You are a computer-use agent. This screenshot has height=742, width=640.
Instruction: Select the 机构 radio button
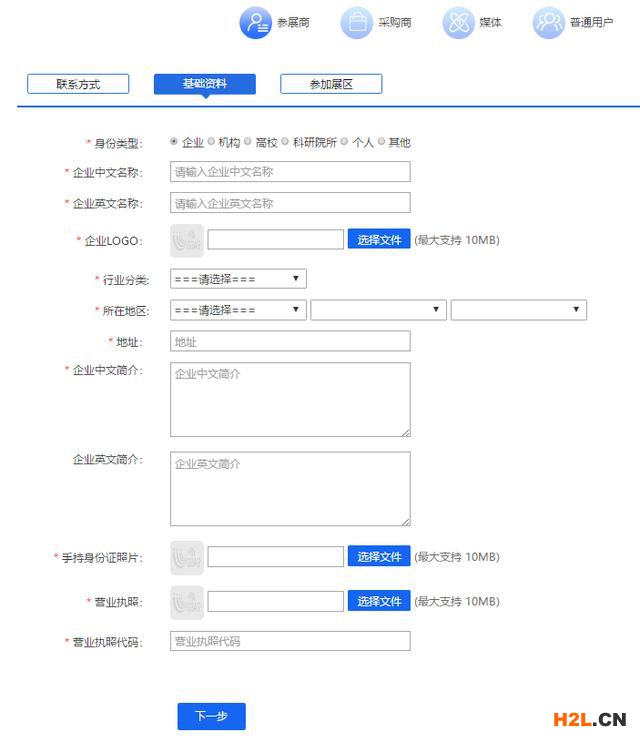click(211, 141)
